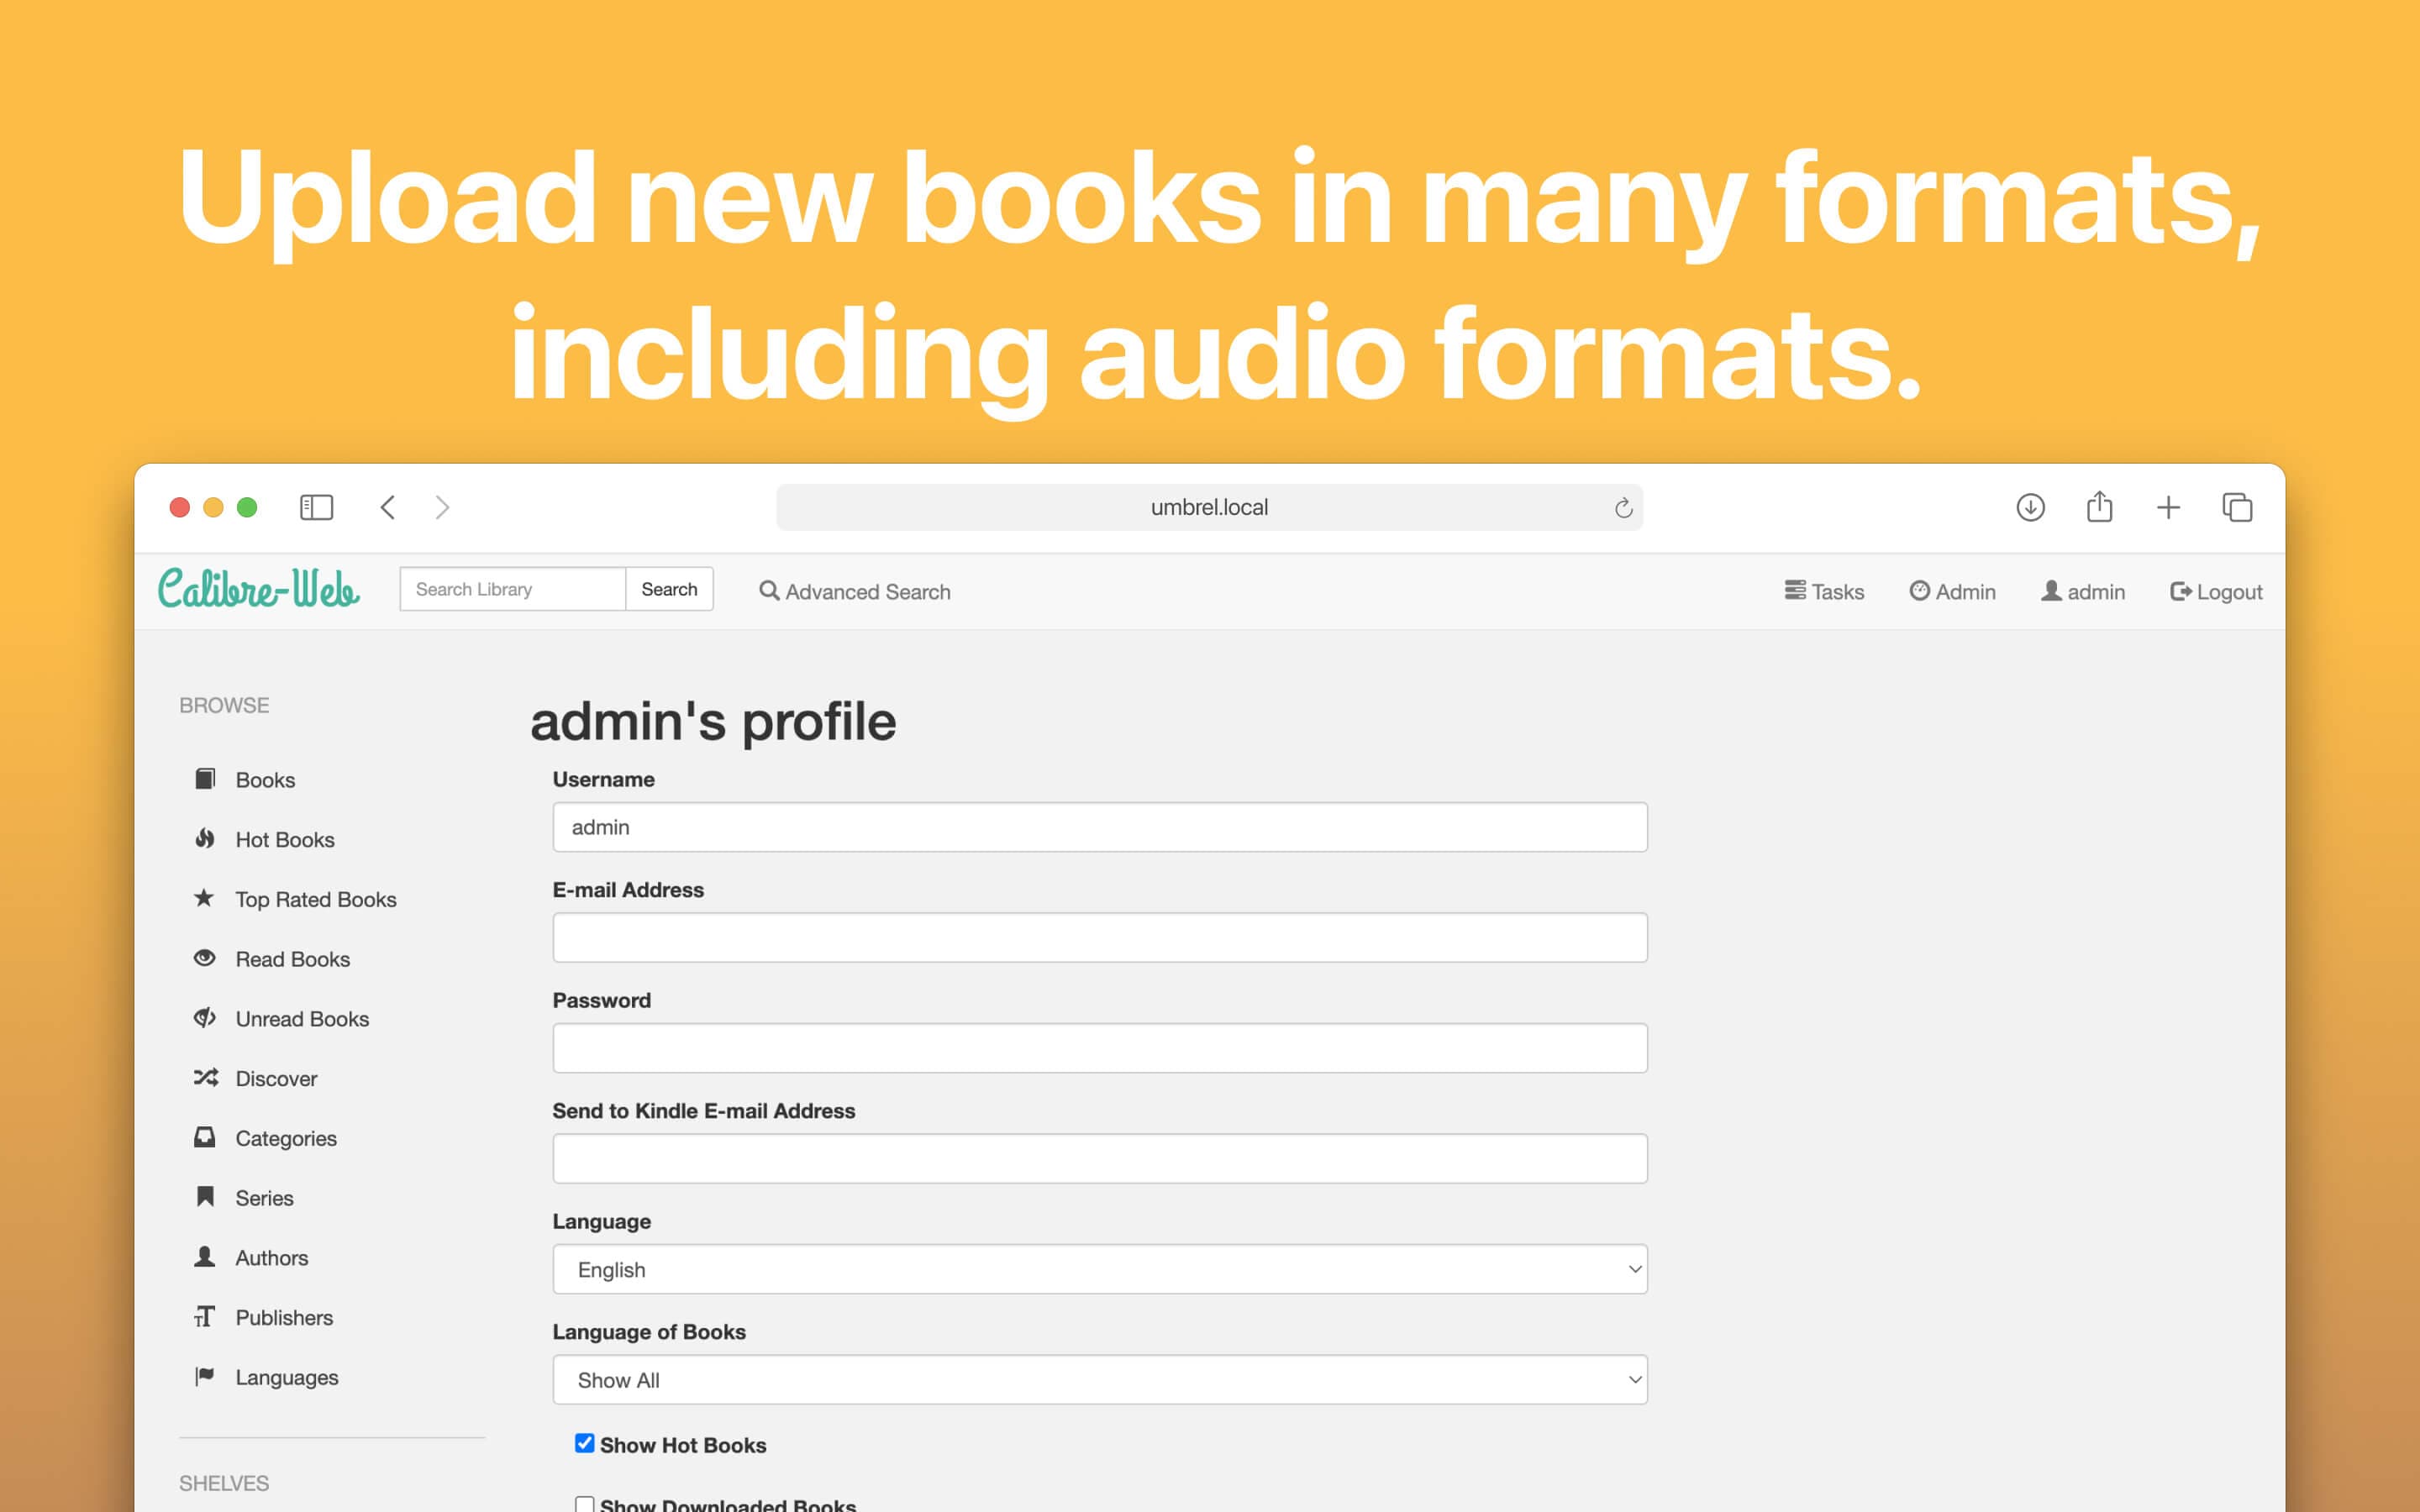
Task: Click the Series bookmark icon
Action: [205, 1197]
